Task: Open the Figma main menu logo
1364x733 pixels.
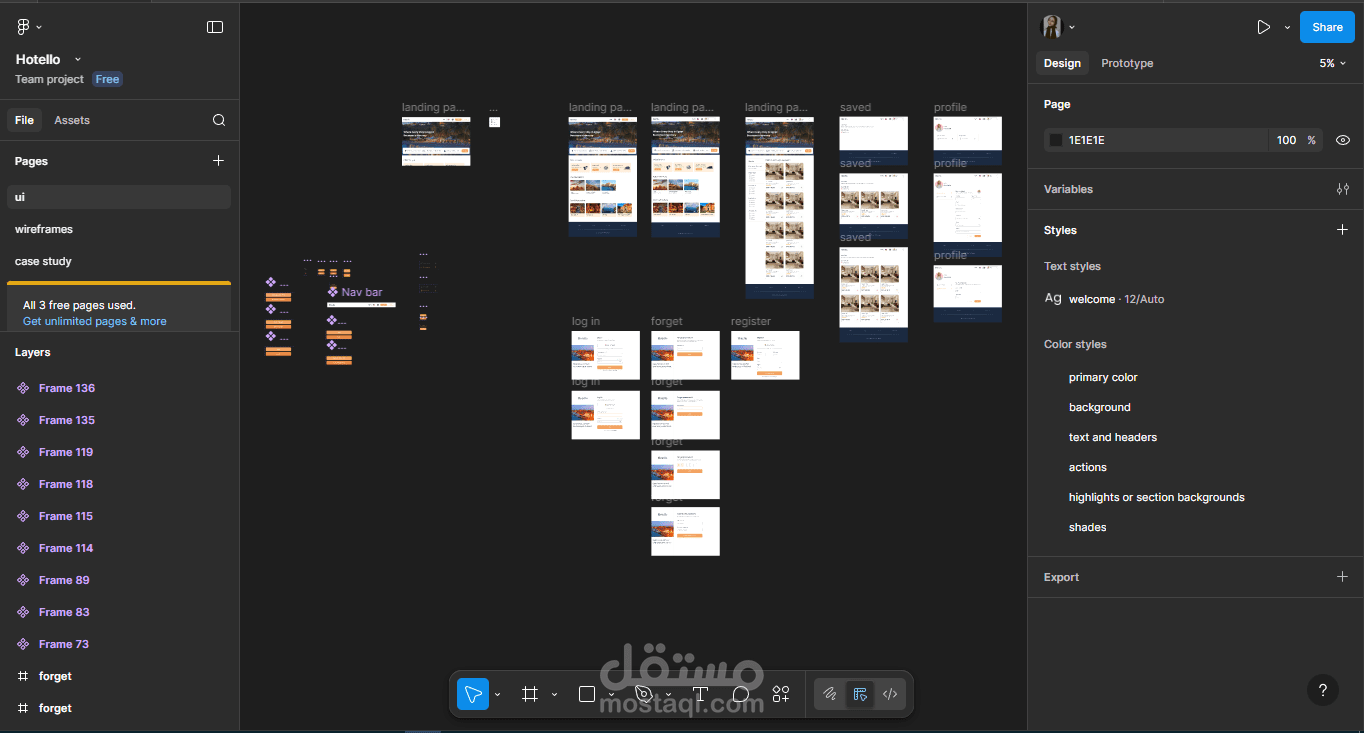Action: 24,27
